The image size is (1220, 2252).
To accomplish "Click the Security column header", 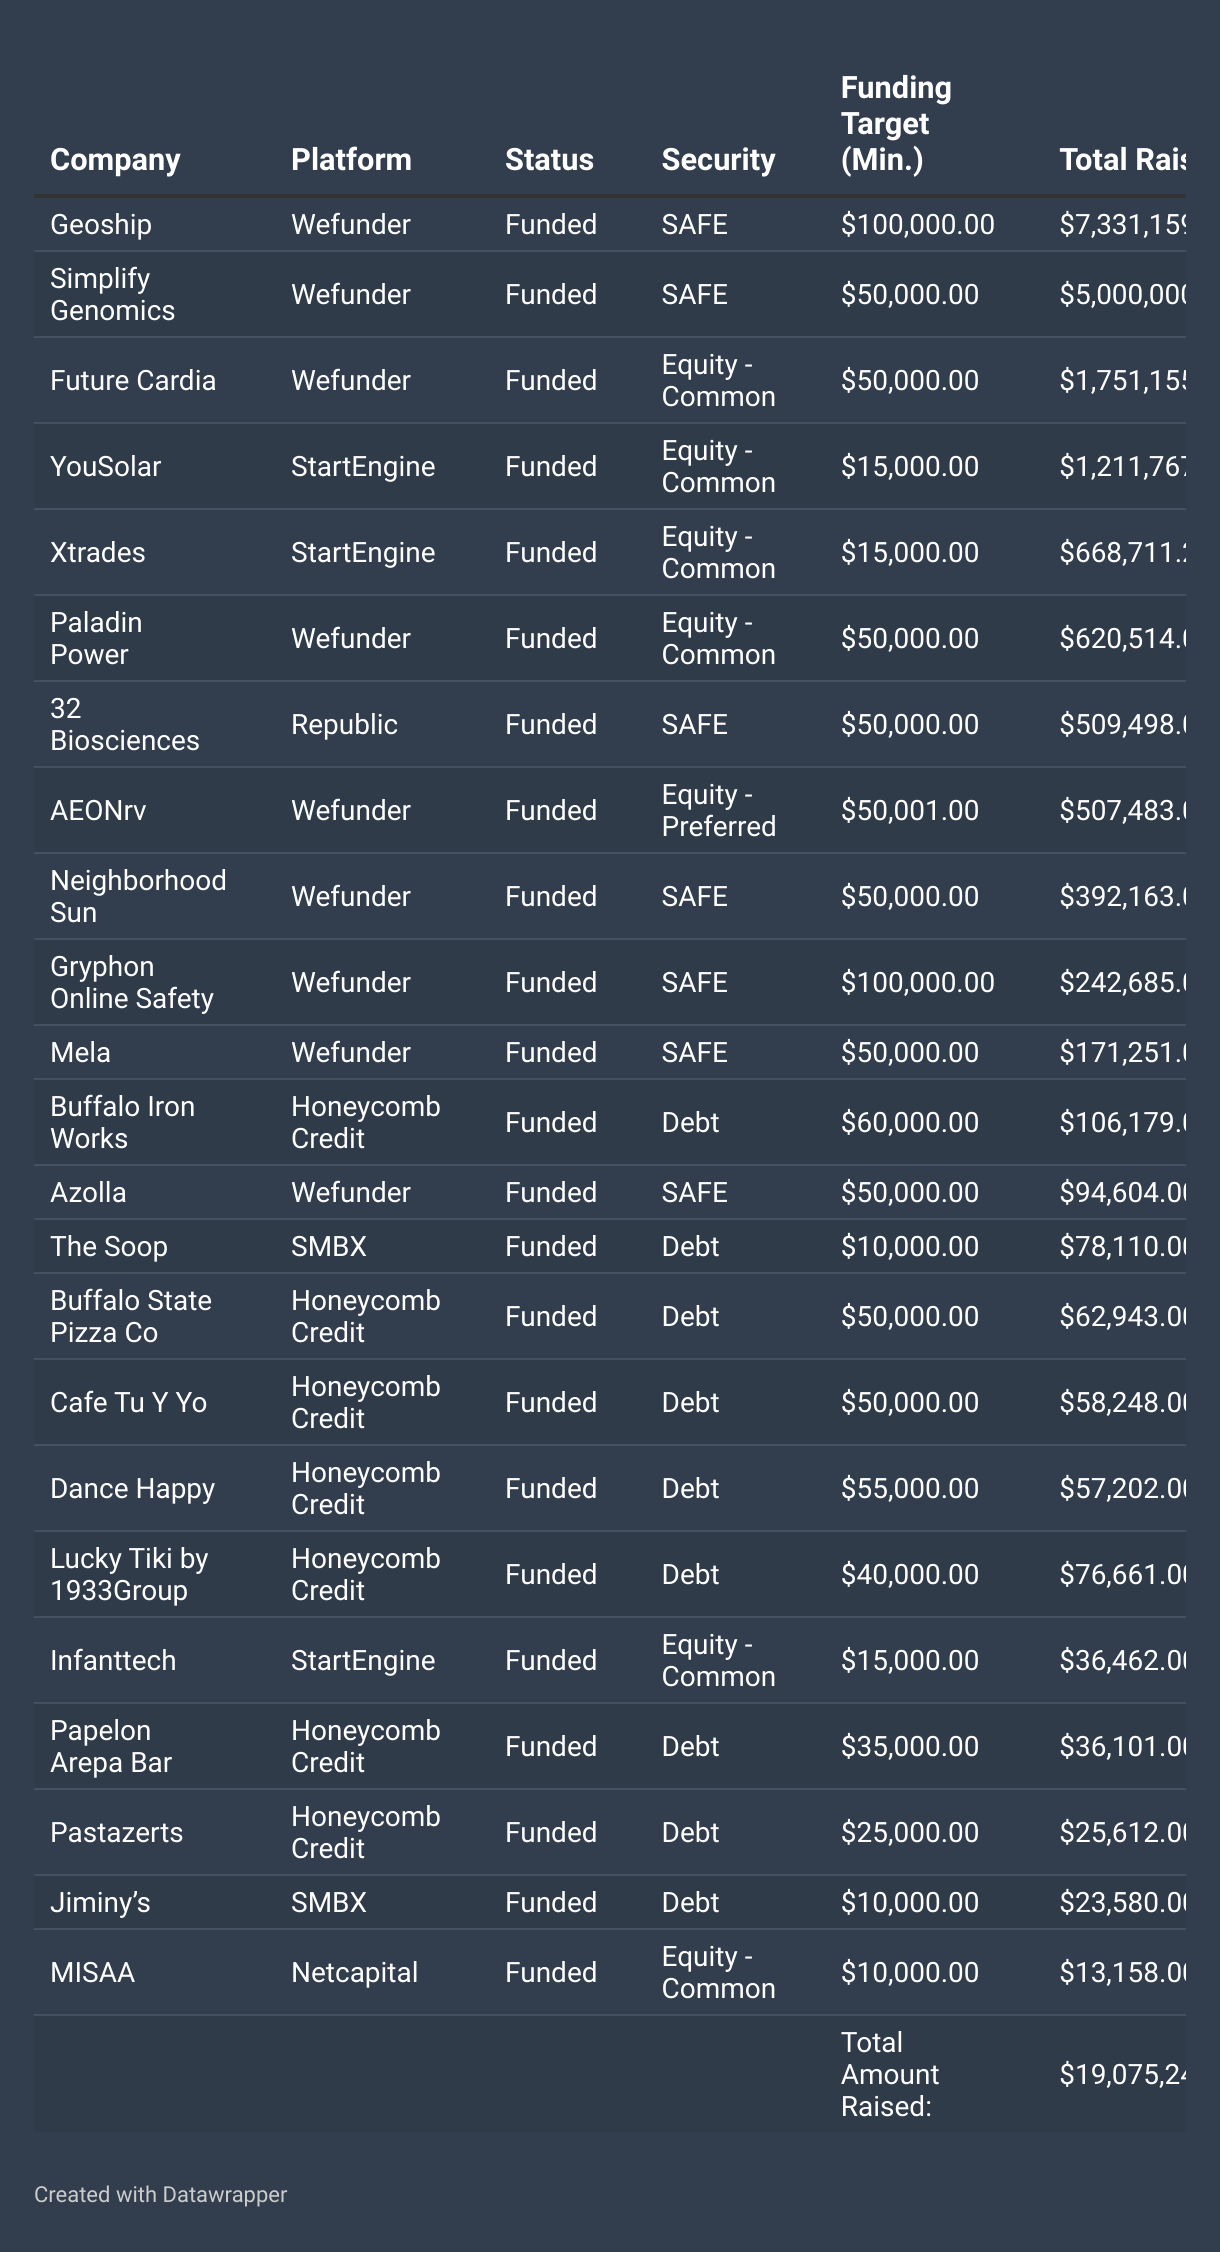I will coord(718,159).
